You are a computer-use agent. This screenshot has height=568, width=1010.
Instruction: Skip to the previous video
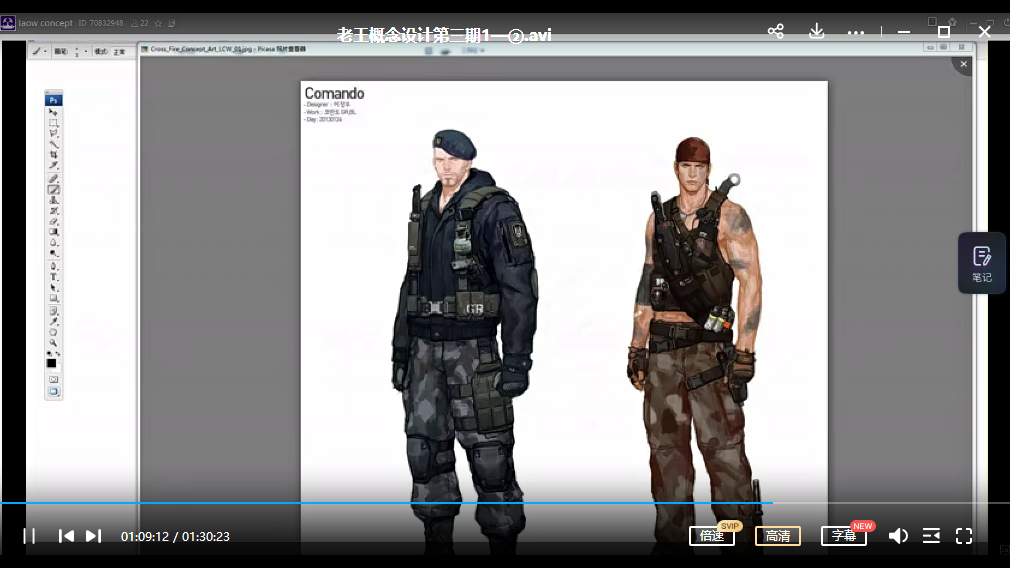[x=66, y=536]
